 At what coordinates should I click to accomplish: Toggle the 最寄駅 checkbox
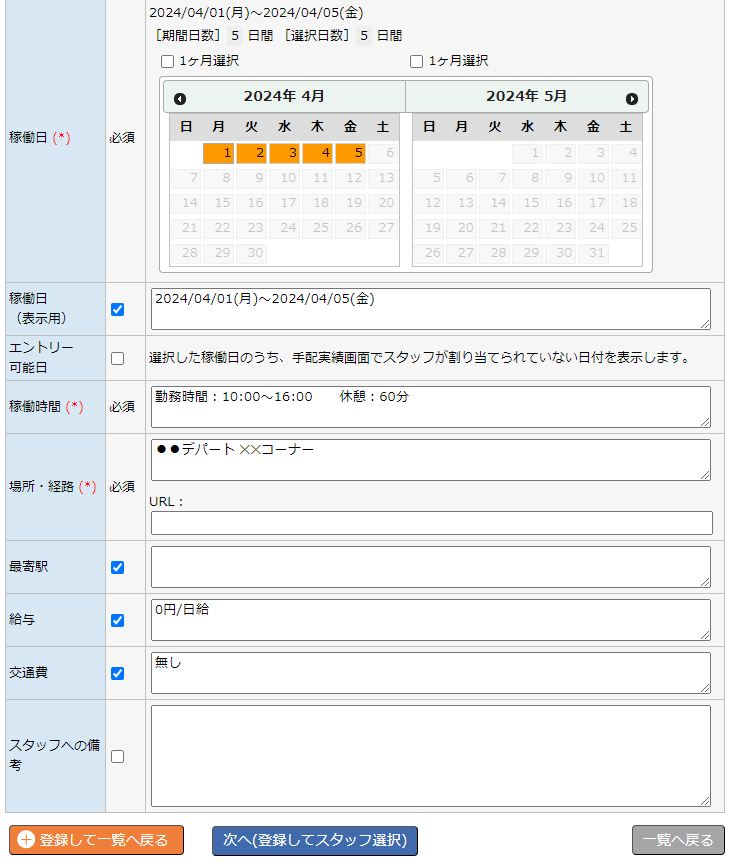(118, 567)
